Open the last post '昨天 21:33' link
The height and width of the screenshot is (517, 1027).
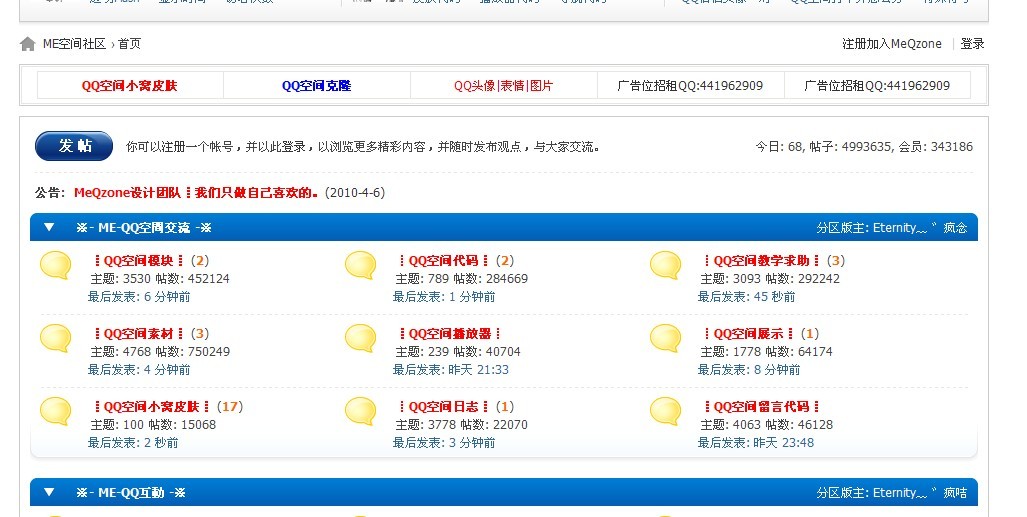pos(478,370)
